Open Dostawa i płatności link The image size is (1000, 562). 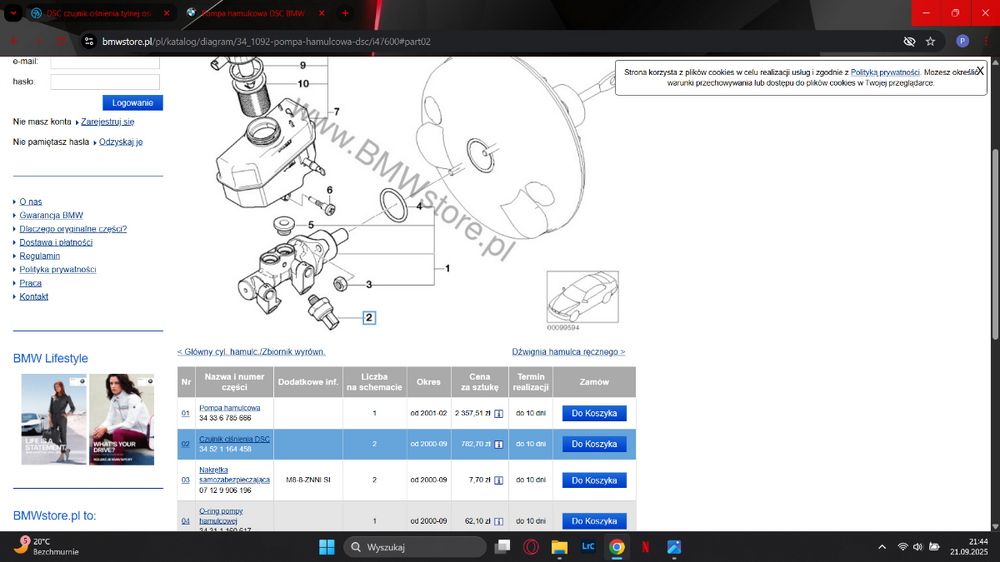[55, 242]
